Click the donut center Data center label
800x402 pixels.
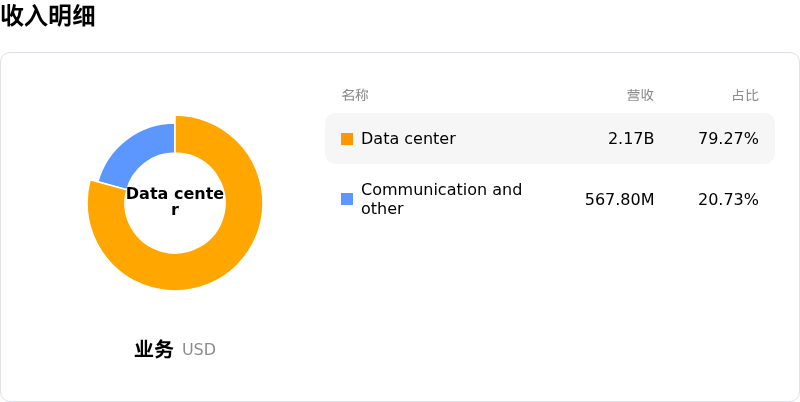pos(175,202)
